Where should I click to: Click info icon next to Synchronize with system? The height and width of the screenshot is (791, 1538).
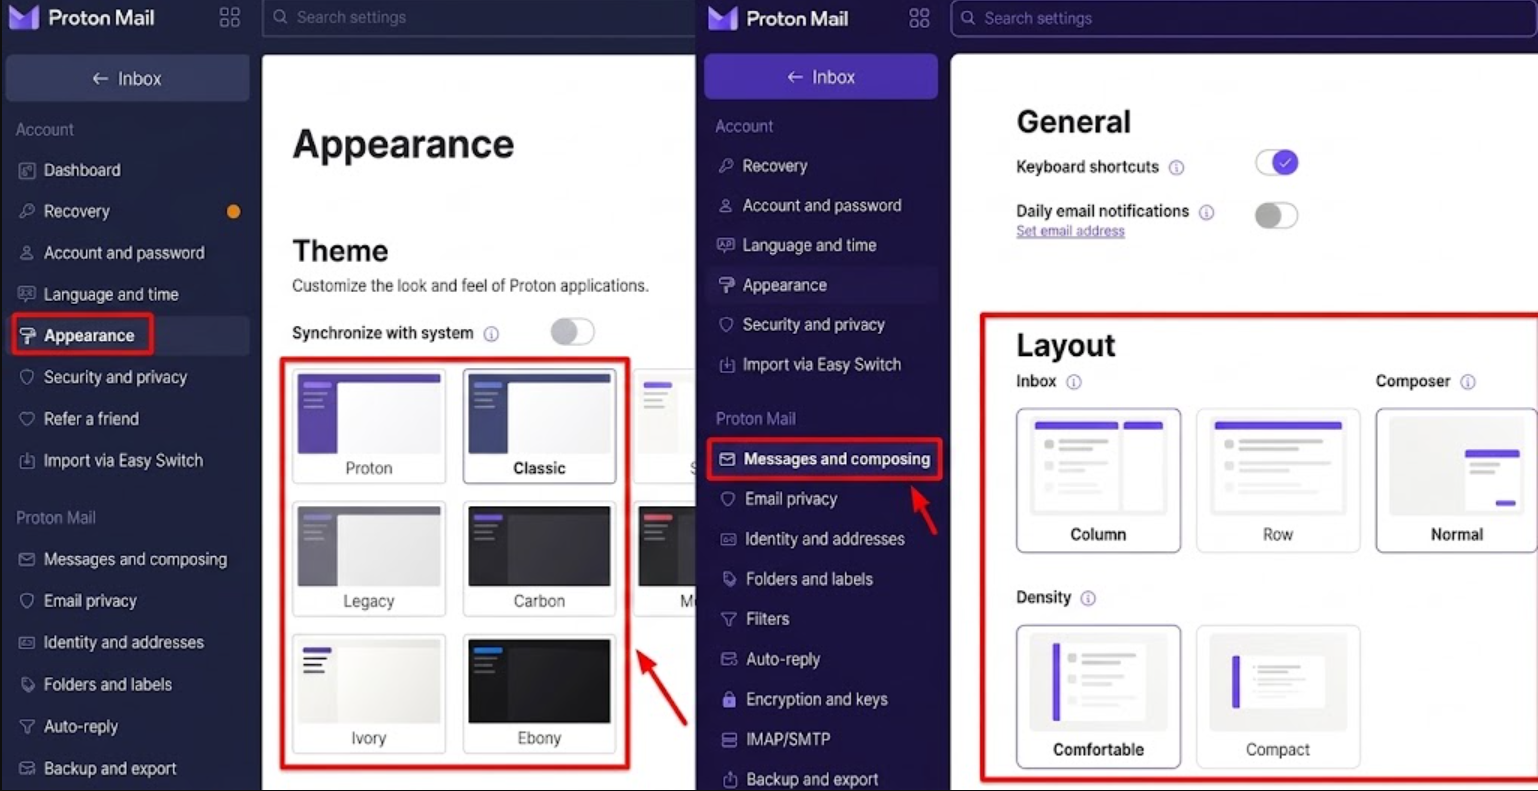pos(491,334)
